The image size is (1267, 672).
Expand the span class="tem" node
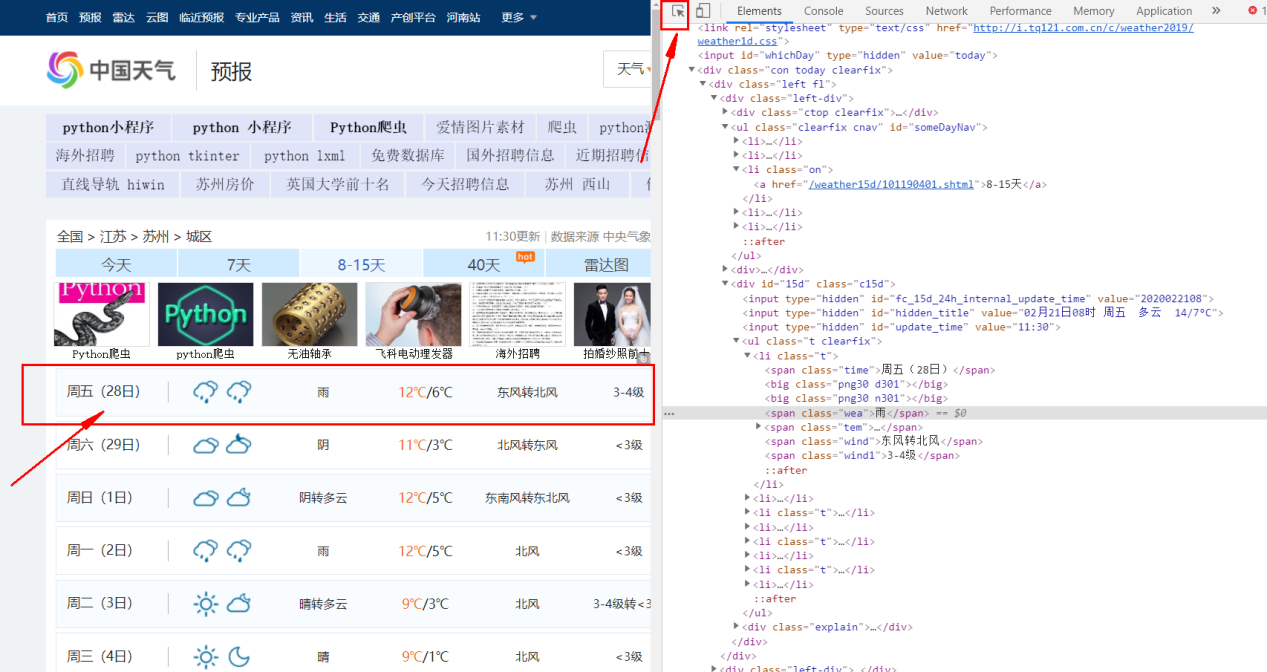pos(759,427)
